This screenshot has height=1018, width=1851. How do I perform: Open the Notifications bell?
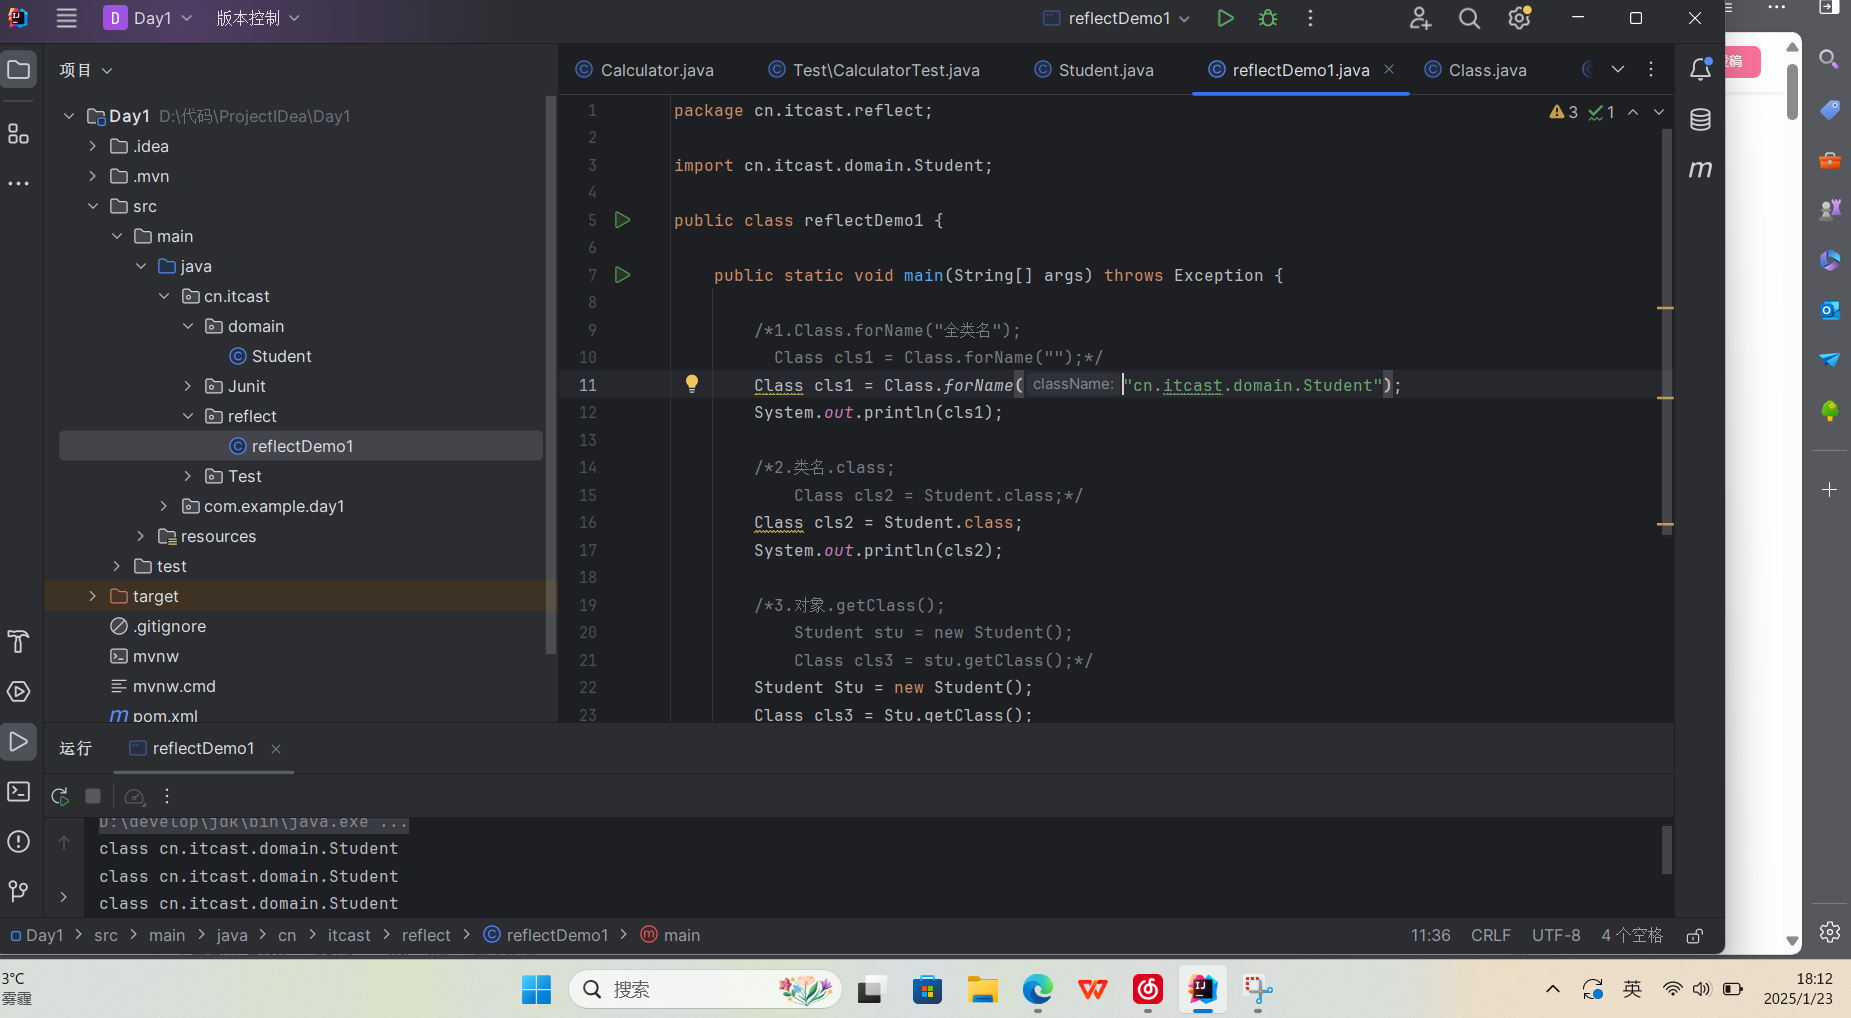(1700, 69)
